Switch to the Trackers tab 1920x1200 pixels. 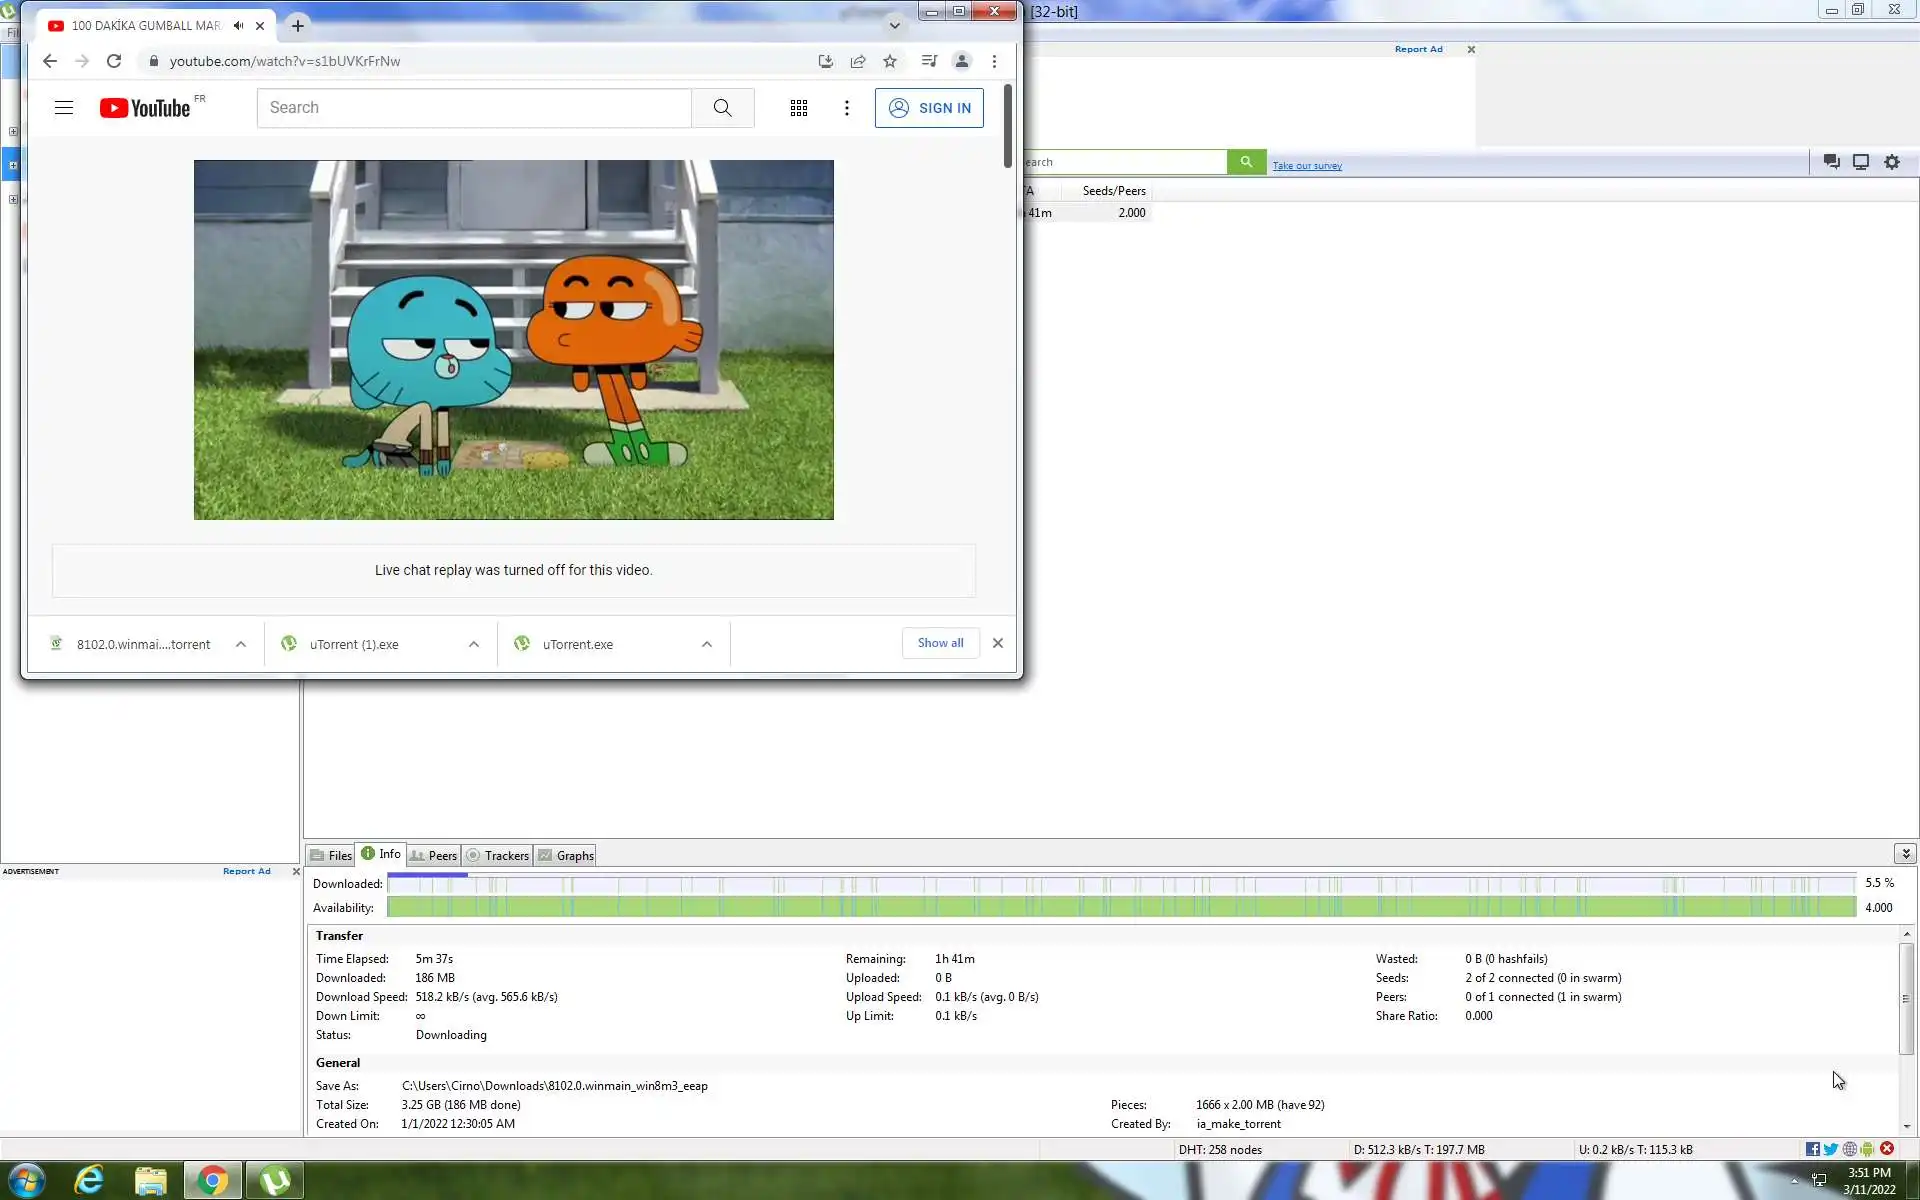click(498, 855)
